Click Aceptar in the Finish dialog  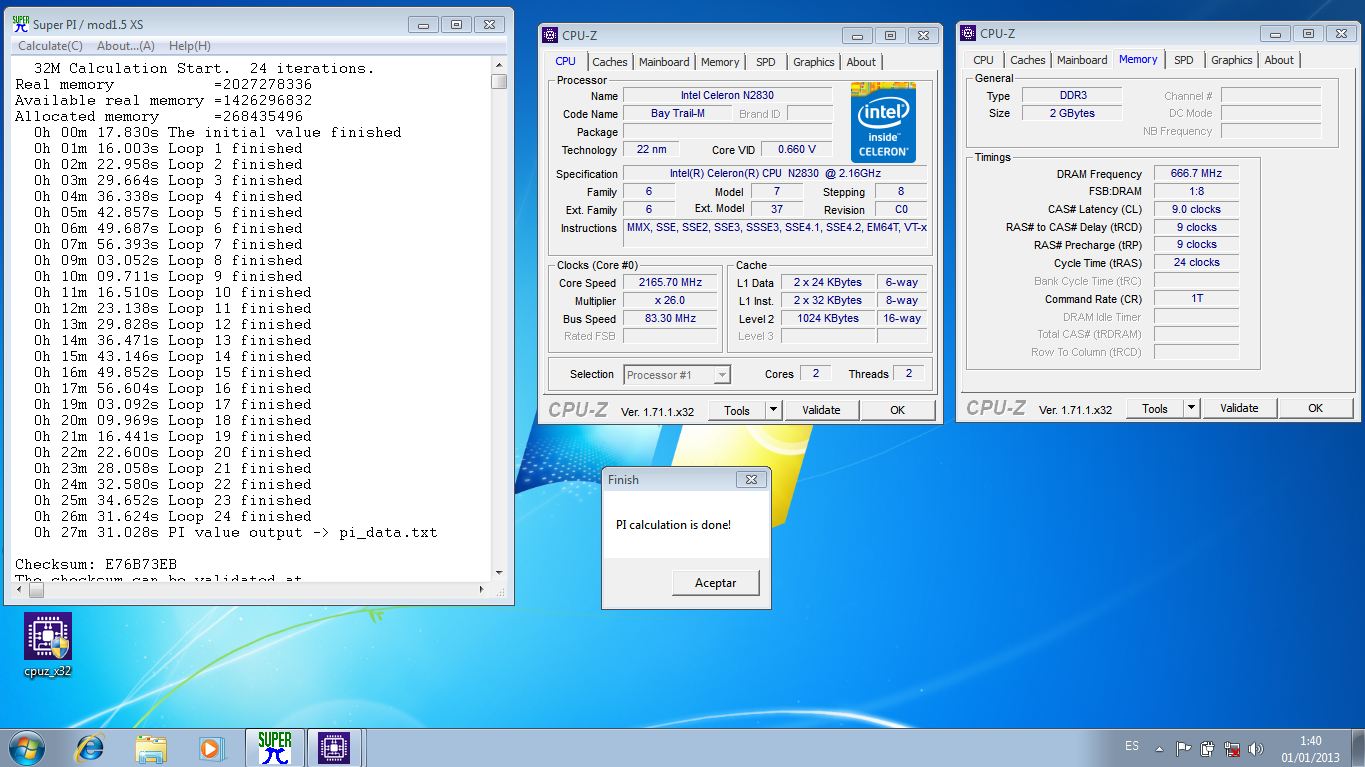(x=716, y=583)
